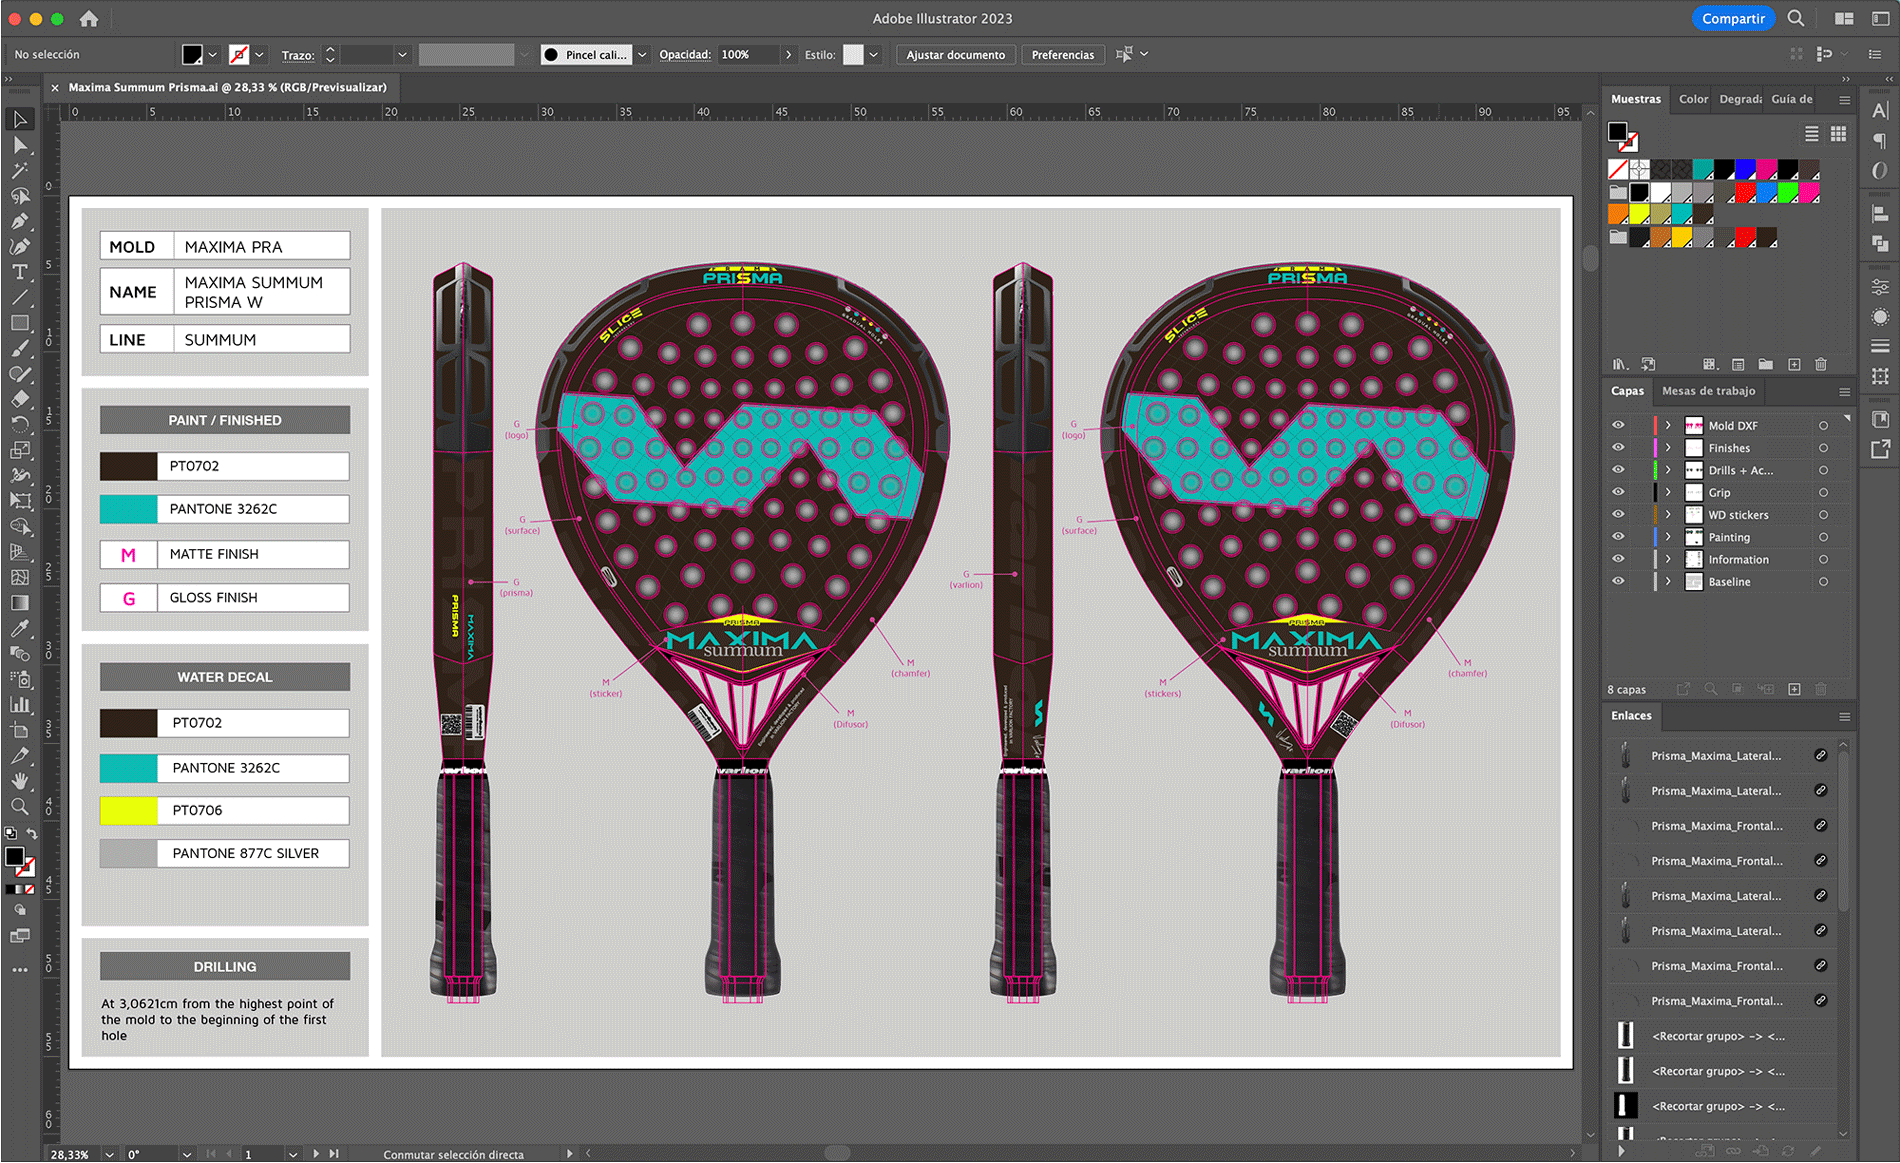Open the zoom level dropdown 28,33%
The height and width of the screenshot is (1163, 1900).
click(109, 1154)
